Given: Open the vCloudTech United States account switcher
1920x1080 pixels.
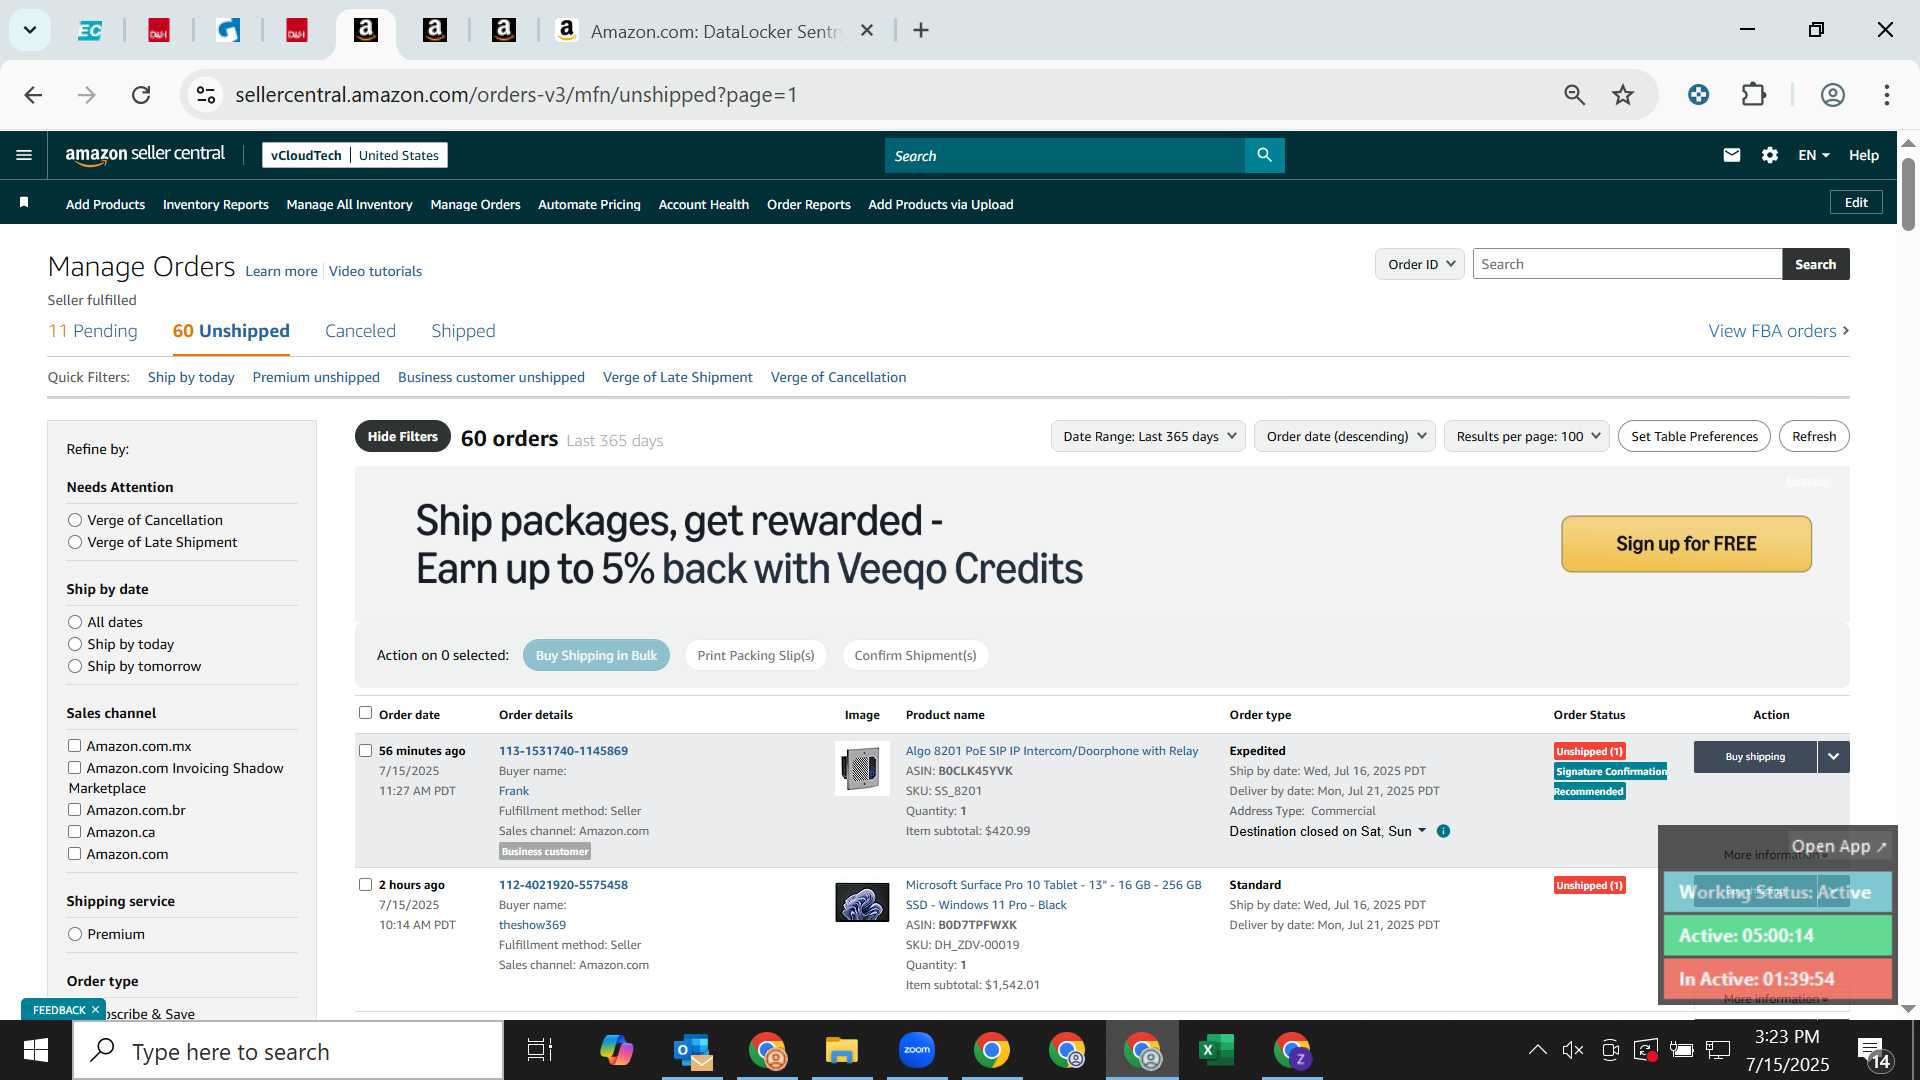Looking at the screenshot, I should [355, 155].
